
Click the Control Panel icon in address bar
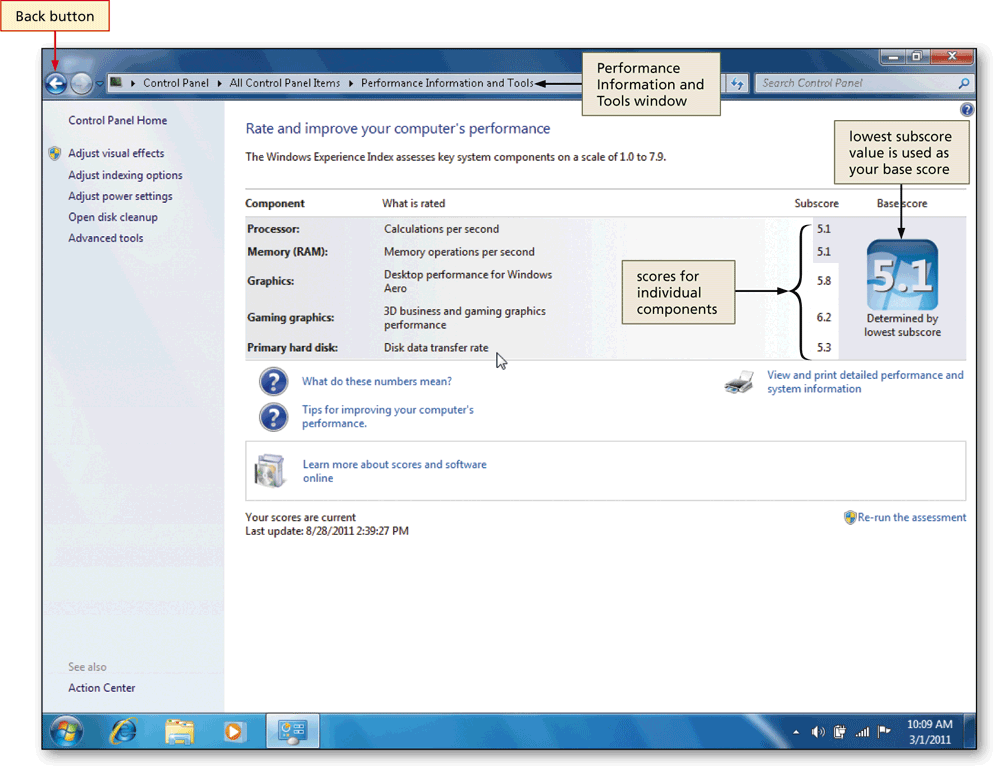click(x=116, y=83)
